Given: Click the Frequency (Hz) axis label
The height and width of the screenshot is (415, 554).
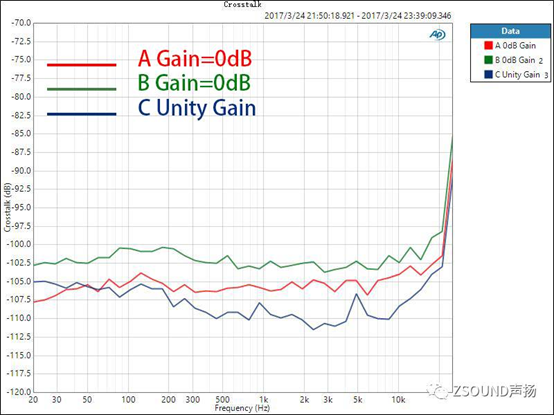Looking at the screenshot, I should click(242, 408).
